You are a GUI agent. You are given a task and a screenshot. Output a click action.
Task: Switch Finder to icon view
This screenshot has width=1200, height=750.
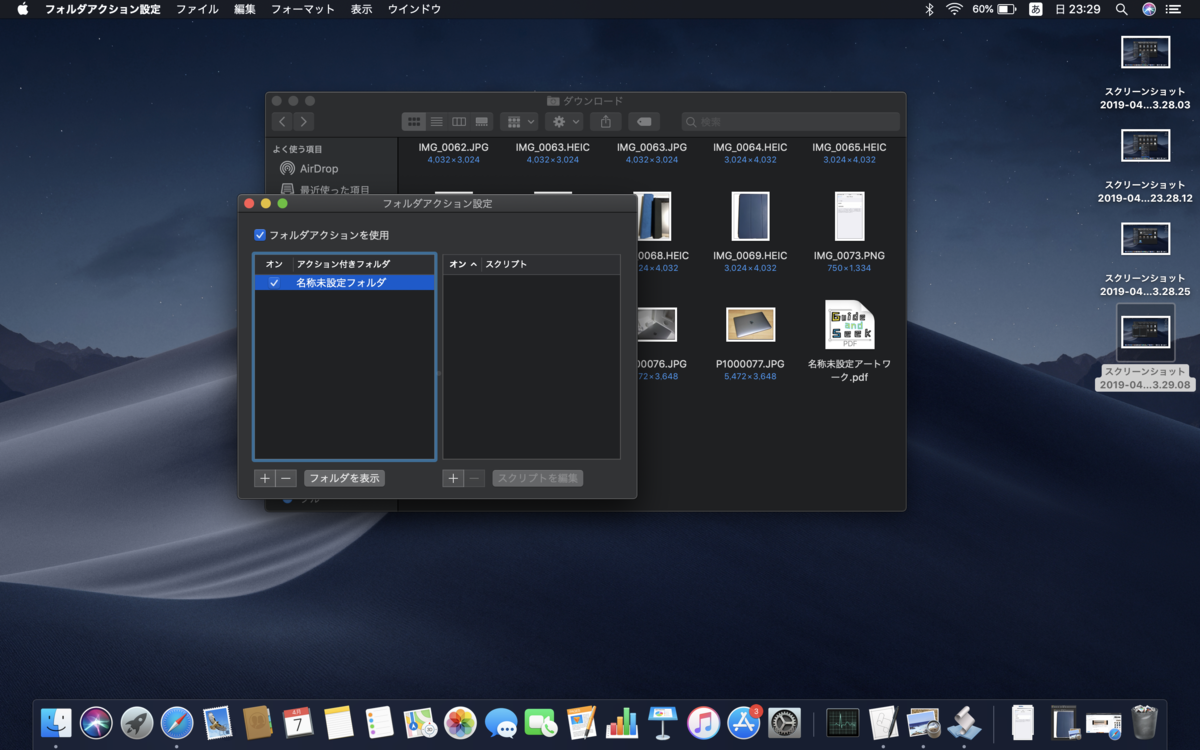[413, 122]
